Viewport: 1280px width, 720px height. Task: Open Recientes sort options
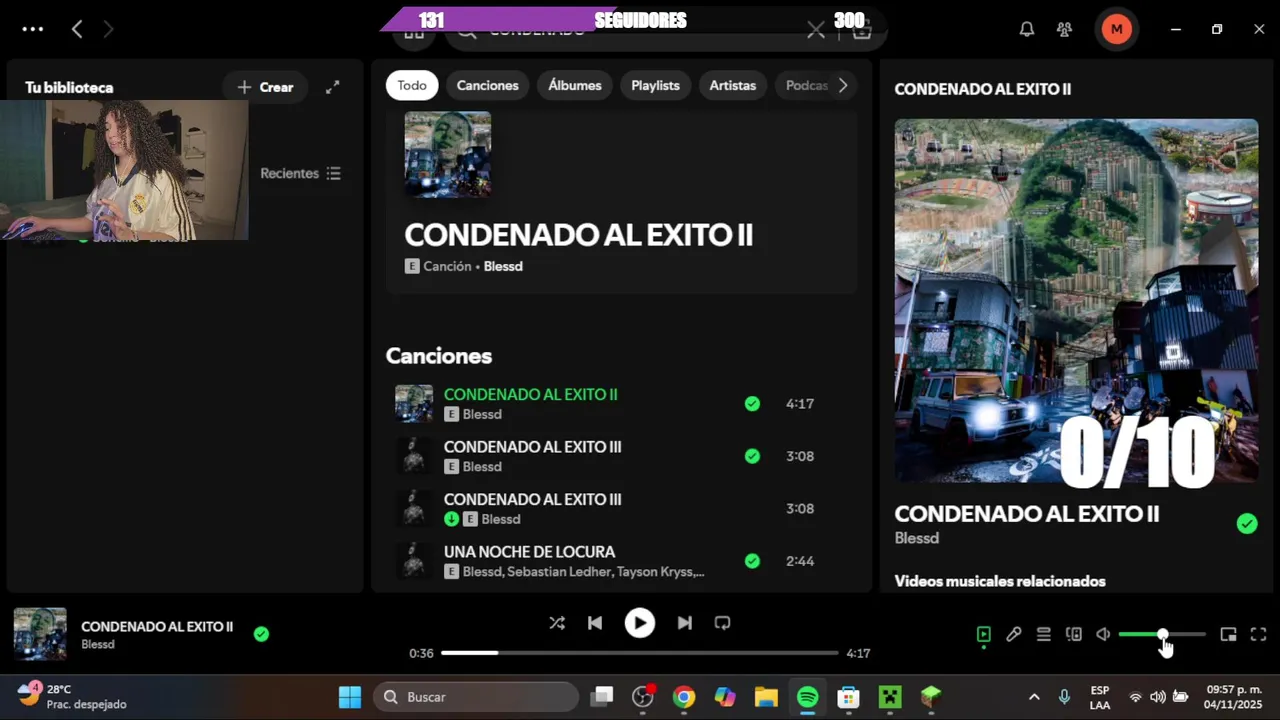click(301, 173)
